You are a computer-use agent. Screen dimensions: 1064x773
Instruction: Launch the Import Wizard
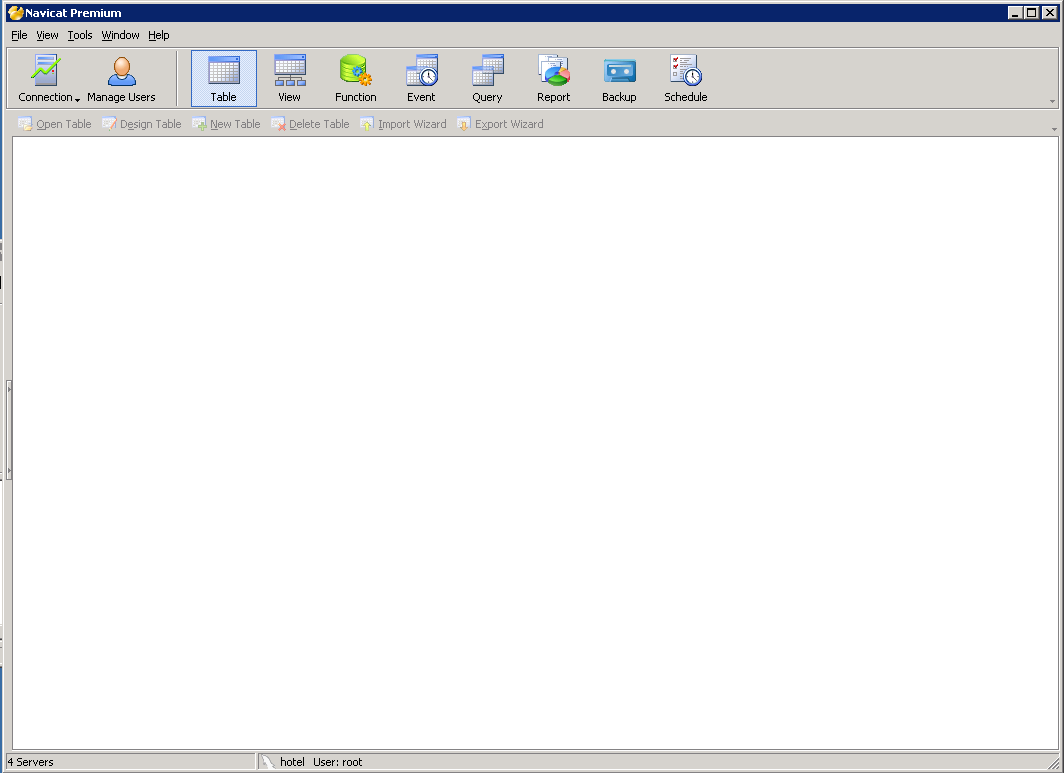coord(403,124)
